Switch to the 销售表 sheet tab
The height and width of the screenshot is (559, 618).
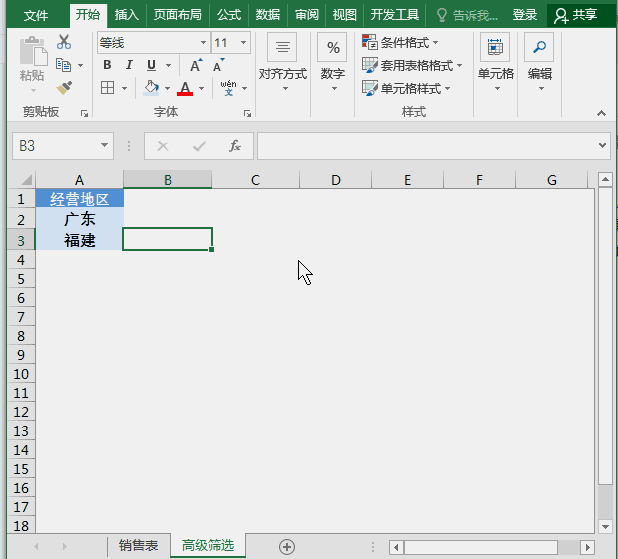[x=138, y=546]
